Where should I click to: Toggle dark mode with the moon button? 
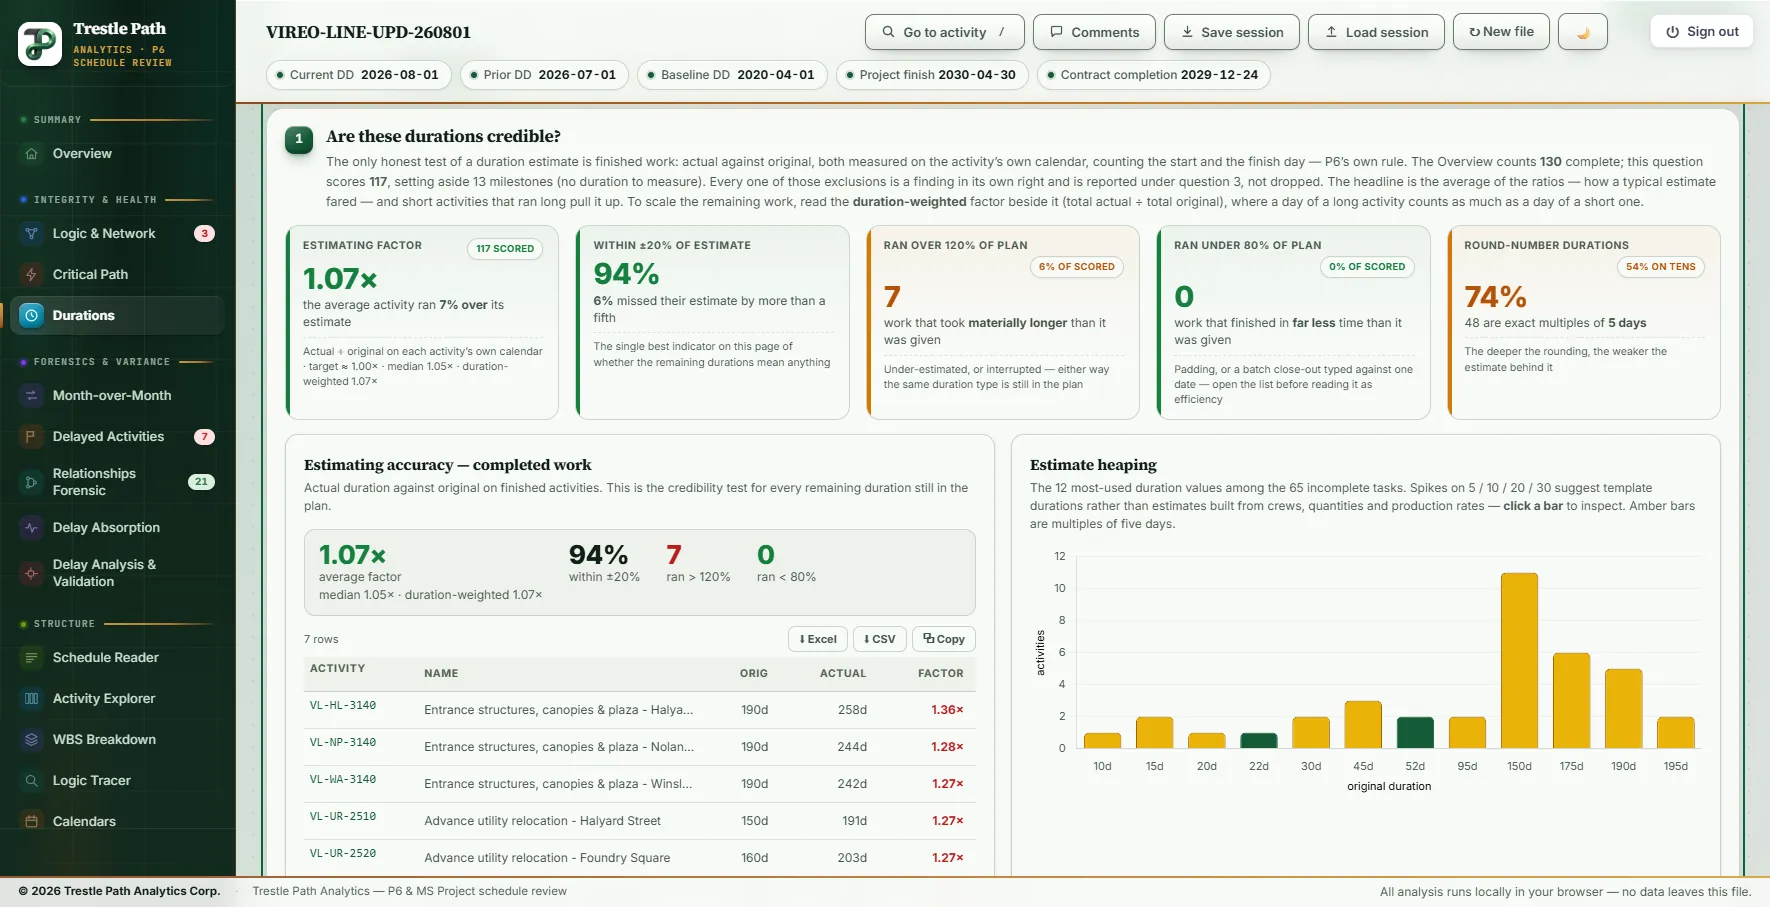pyautogui.click(x=1583, y=32)
